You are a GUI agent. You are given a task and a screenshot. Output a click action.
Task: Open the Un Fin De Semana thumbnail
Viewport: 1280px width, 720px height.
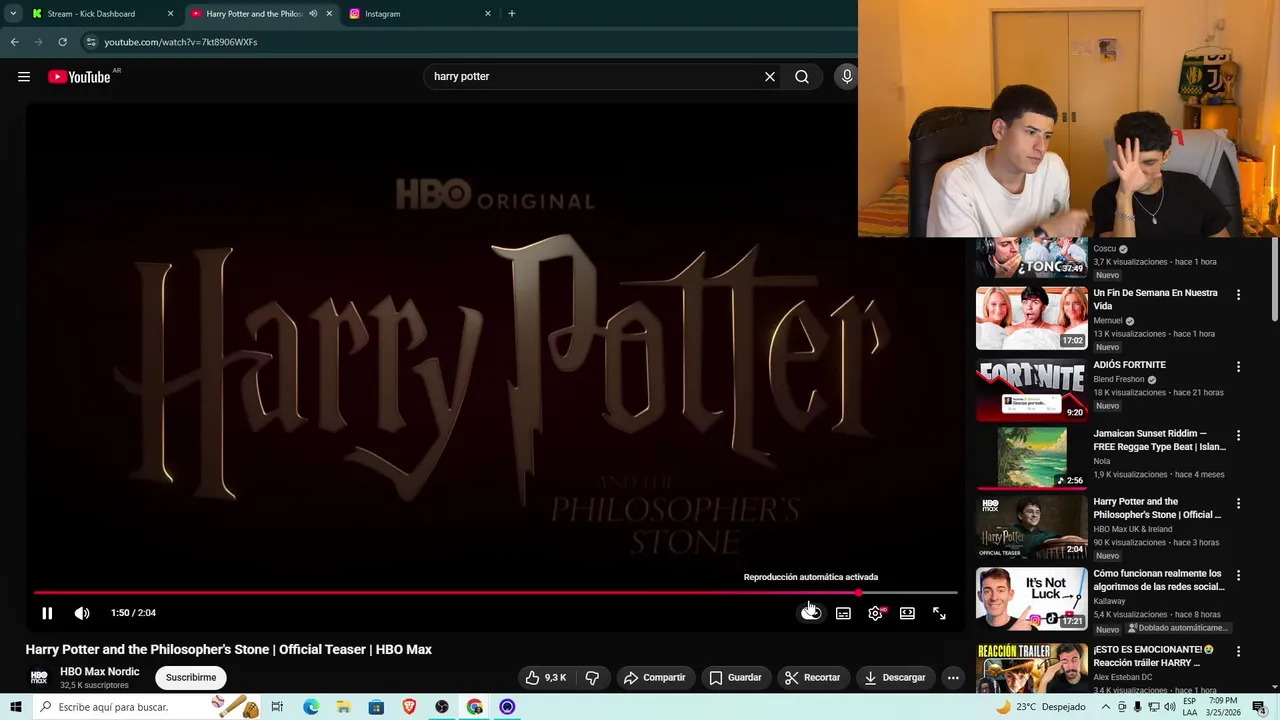[1031, 318]
